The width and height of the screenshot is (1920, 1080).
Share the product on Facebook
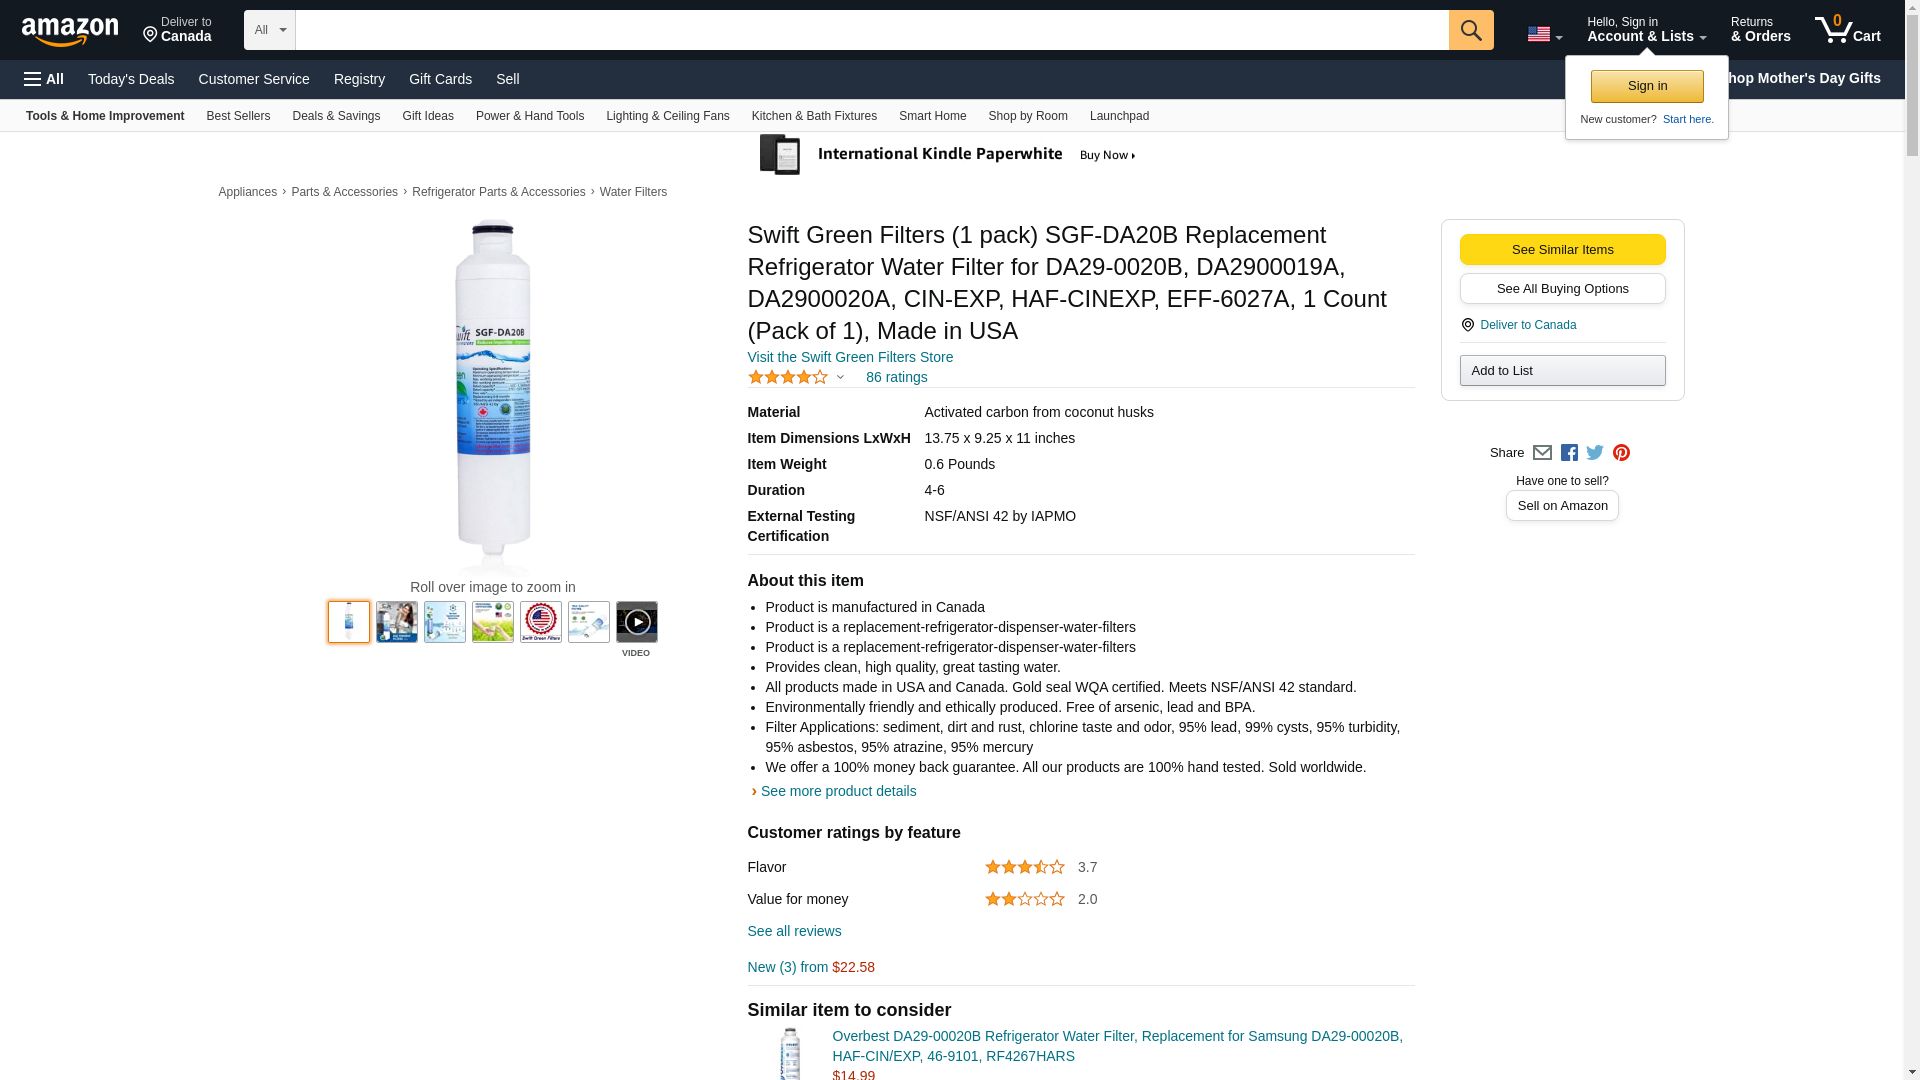pos(1569,453)
